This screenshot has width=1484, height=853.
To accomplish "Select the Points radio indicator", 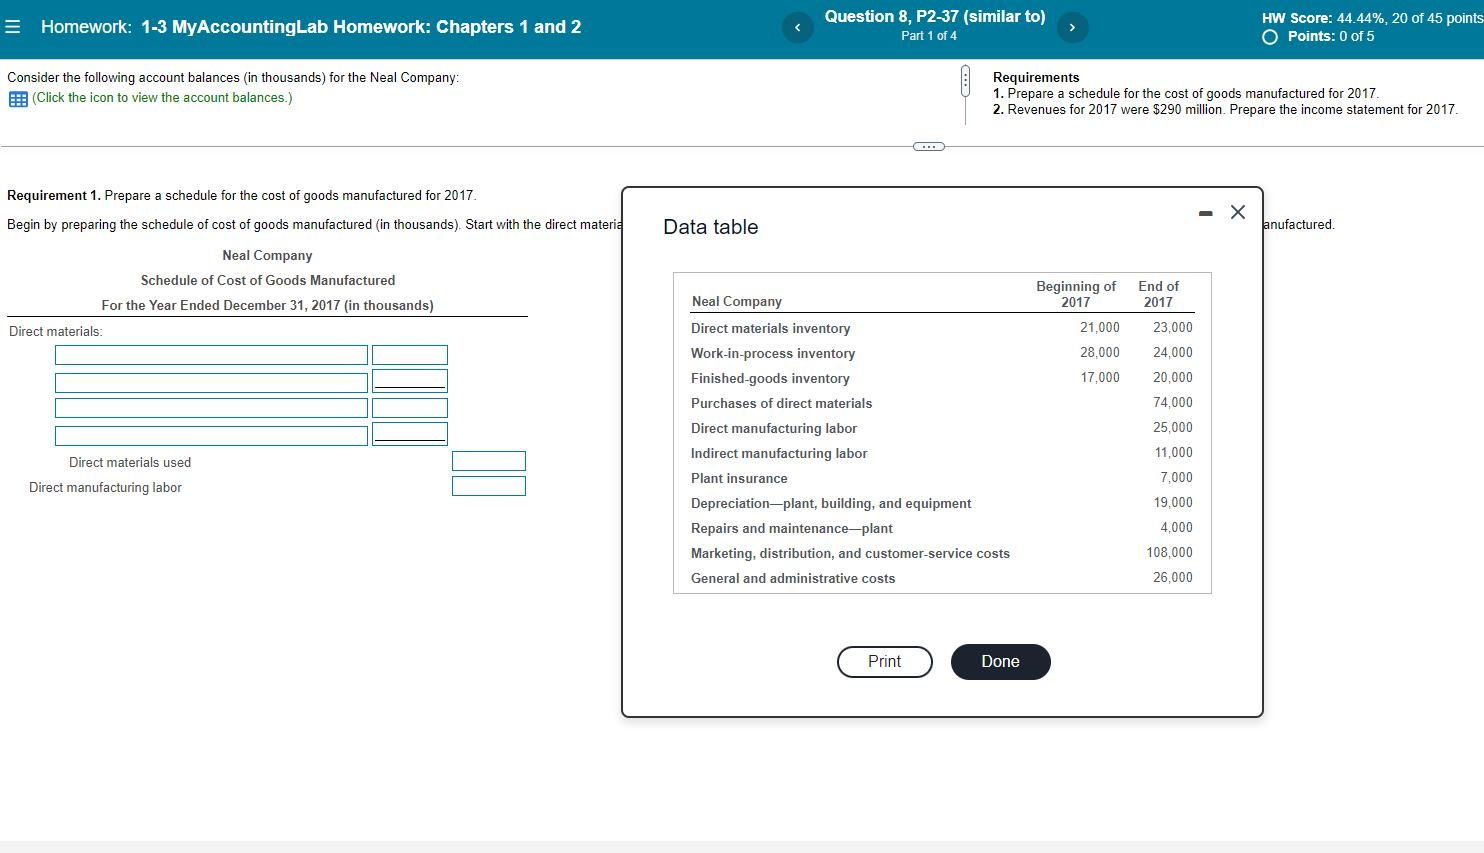I will (1268, 35).
